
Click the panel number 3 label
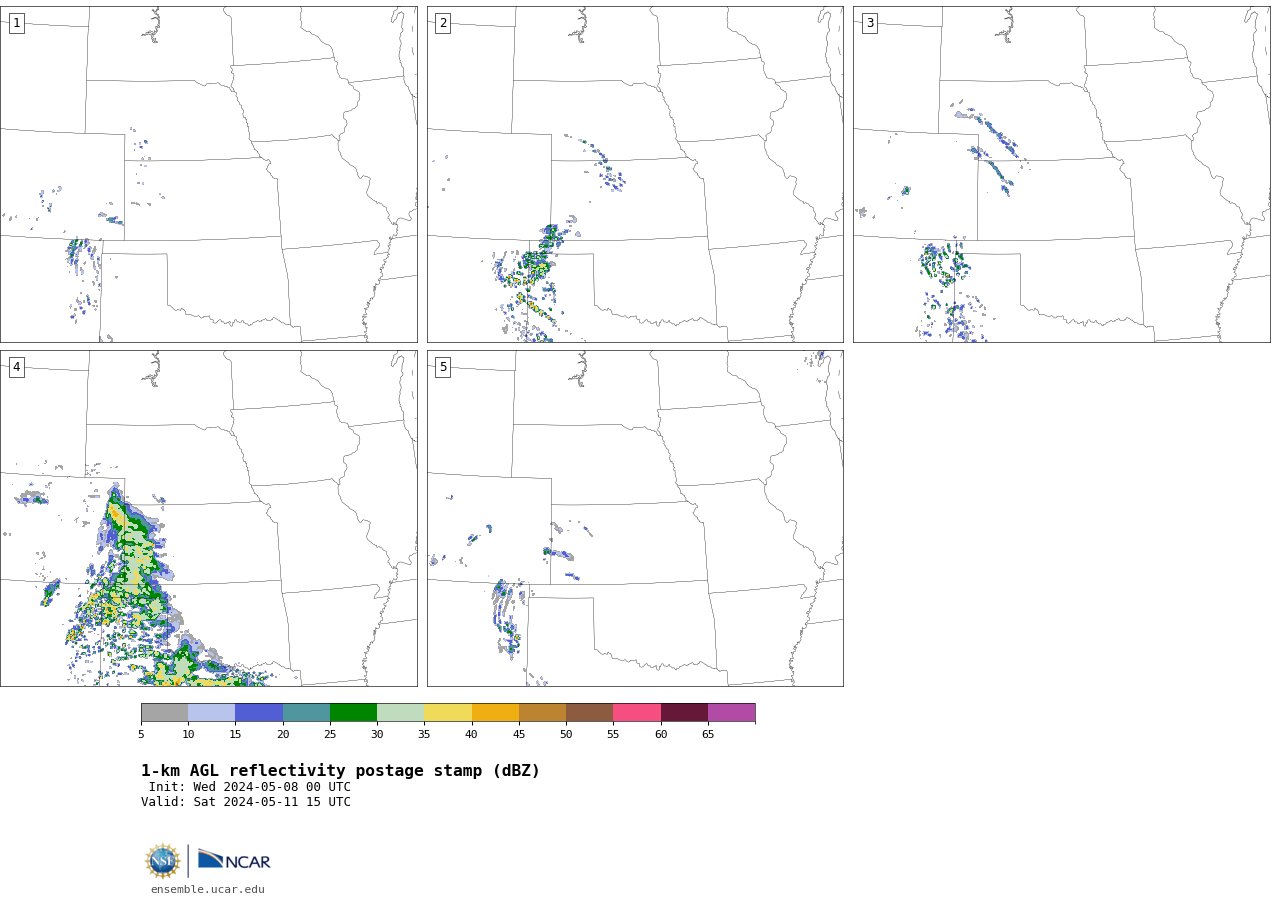point(869,23)
